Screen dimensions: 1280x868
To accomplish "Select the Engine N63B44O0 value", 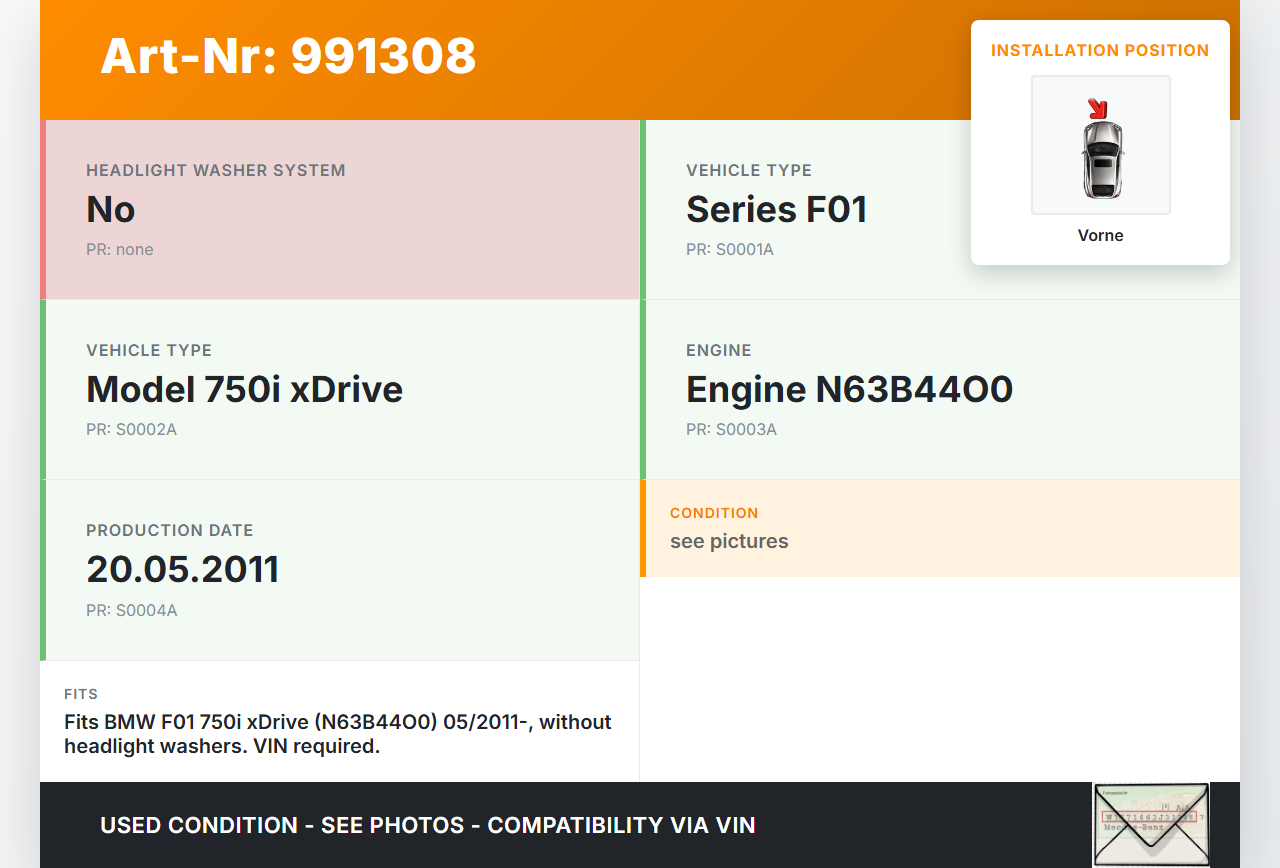I will pos(849,389).
